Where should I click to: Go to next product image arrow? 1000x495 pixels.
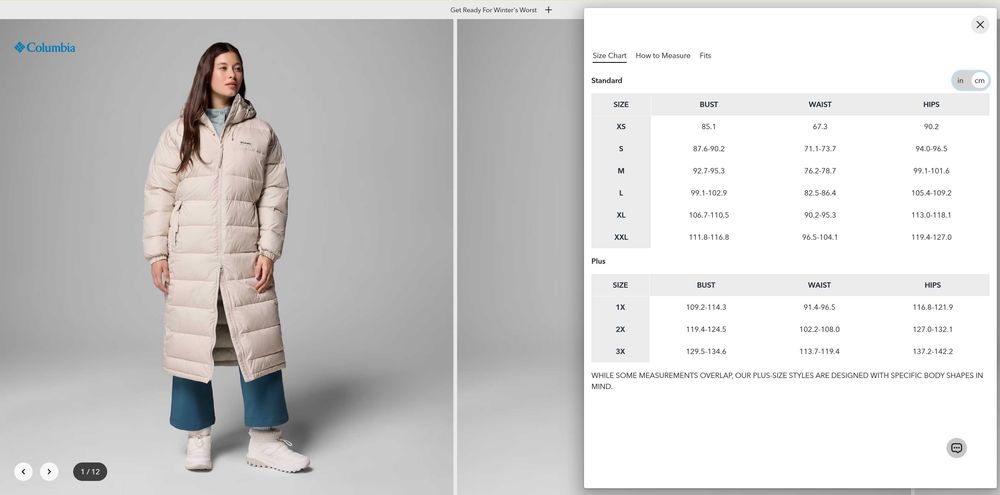pos(49,471)
